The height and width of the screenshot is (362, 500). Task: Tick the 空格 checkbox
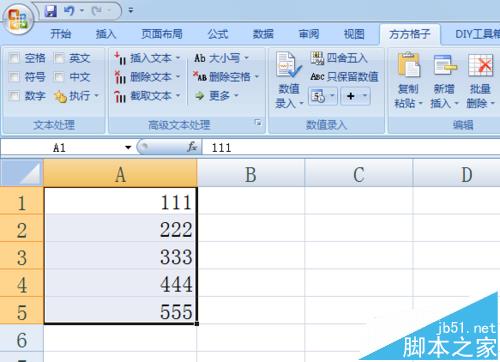14,58
